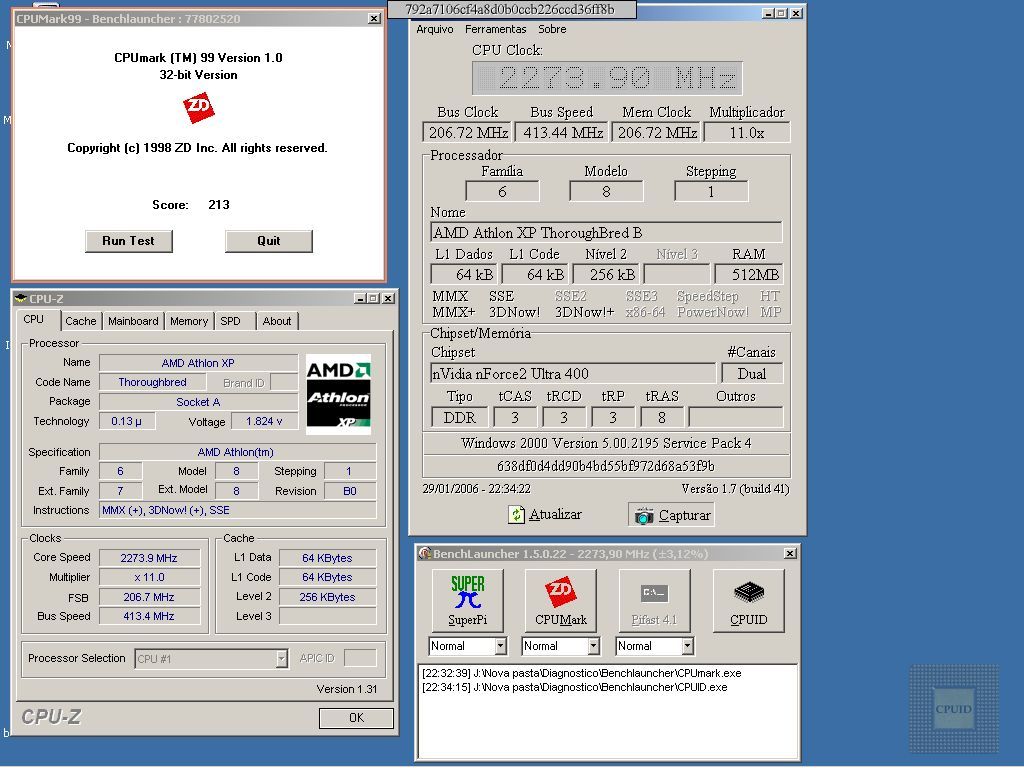The image size is (1024, 768).
Task: Open CPUID from the BenchLauncher chip icon
Action: [x=748, y=601]
